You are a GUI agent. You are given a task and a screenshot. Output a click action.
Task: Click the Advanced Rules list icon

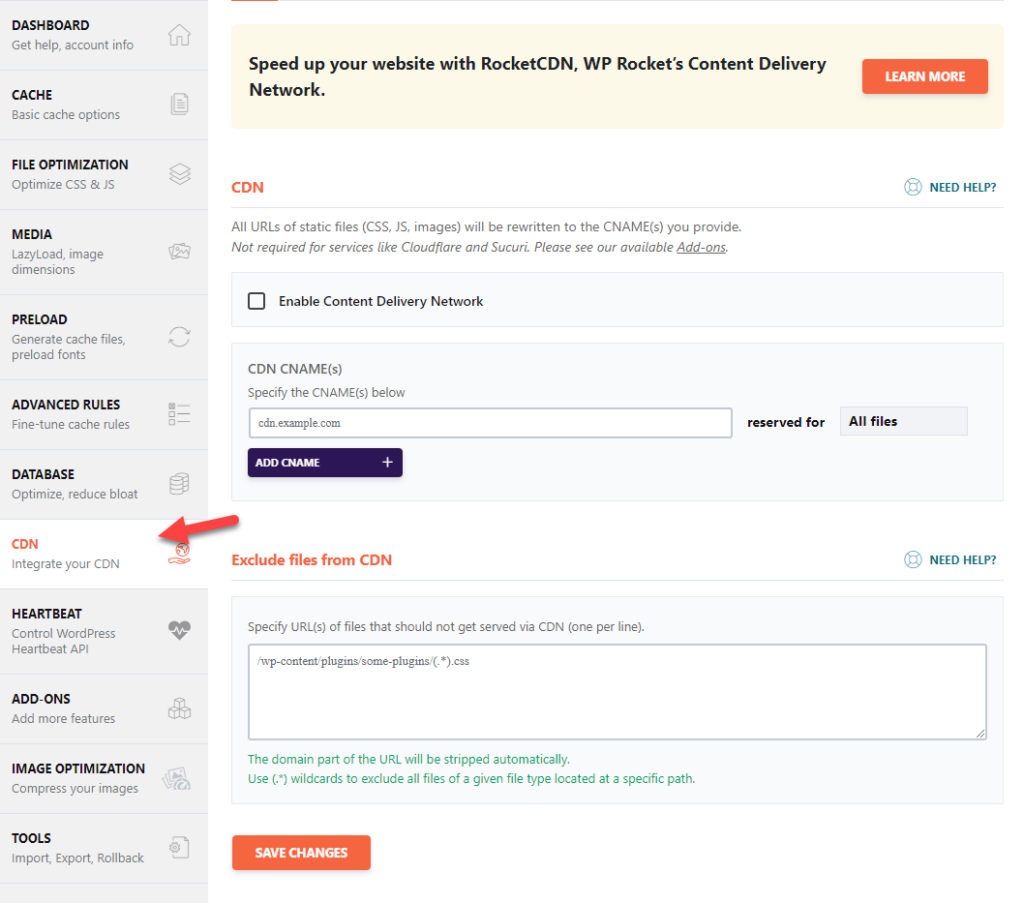coord(180,414)
